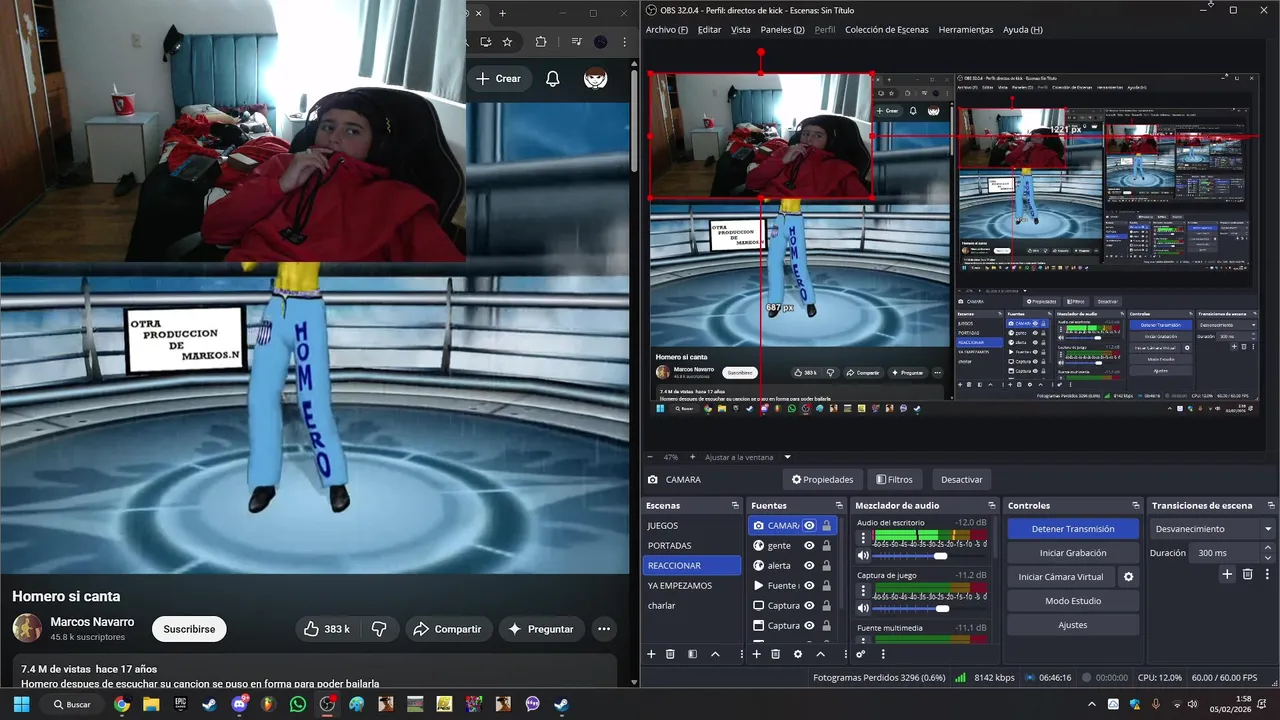Click Detener Transmisión button
1280x720 pixels.
[1072, 529]
